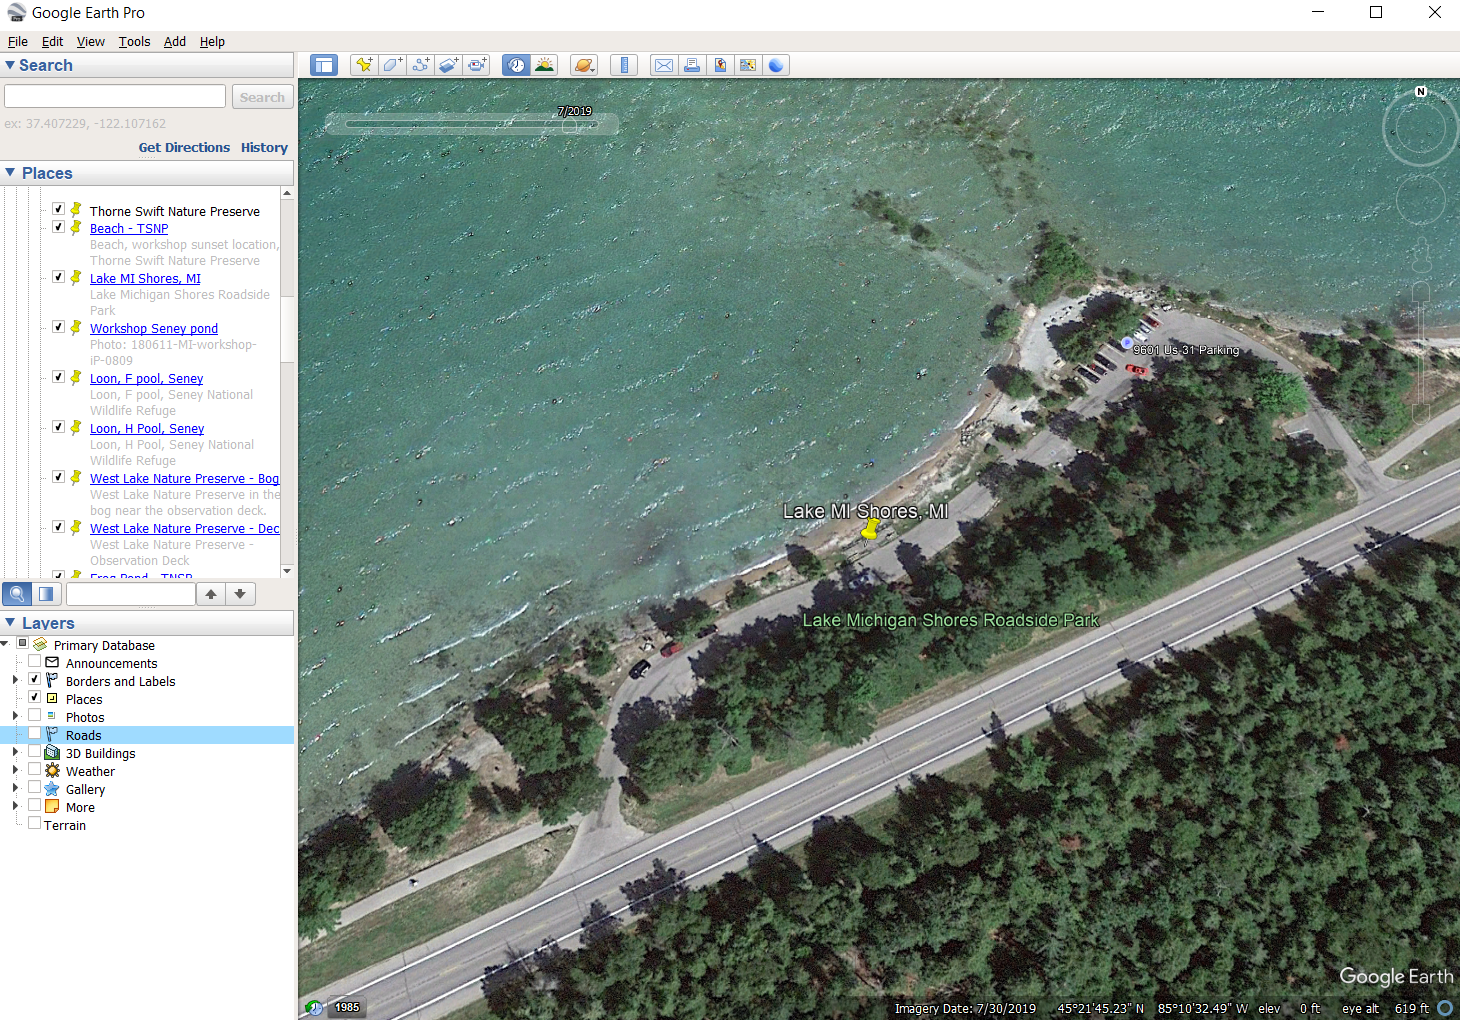Uncheck the Beach - TSNP checkbox
Image resolution: width=1460 pixels, height=1020 pixels.
point(58,227)
